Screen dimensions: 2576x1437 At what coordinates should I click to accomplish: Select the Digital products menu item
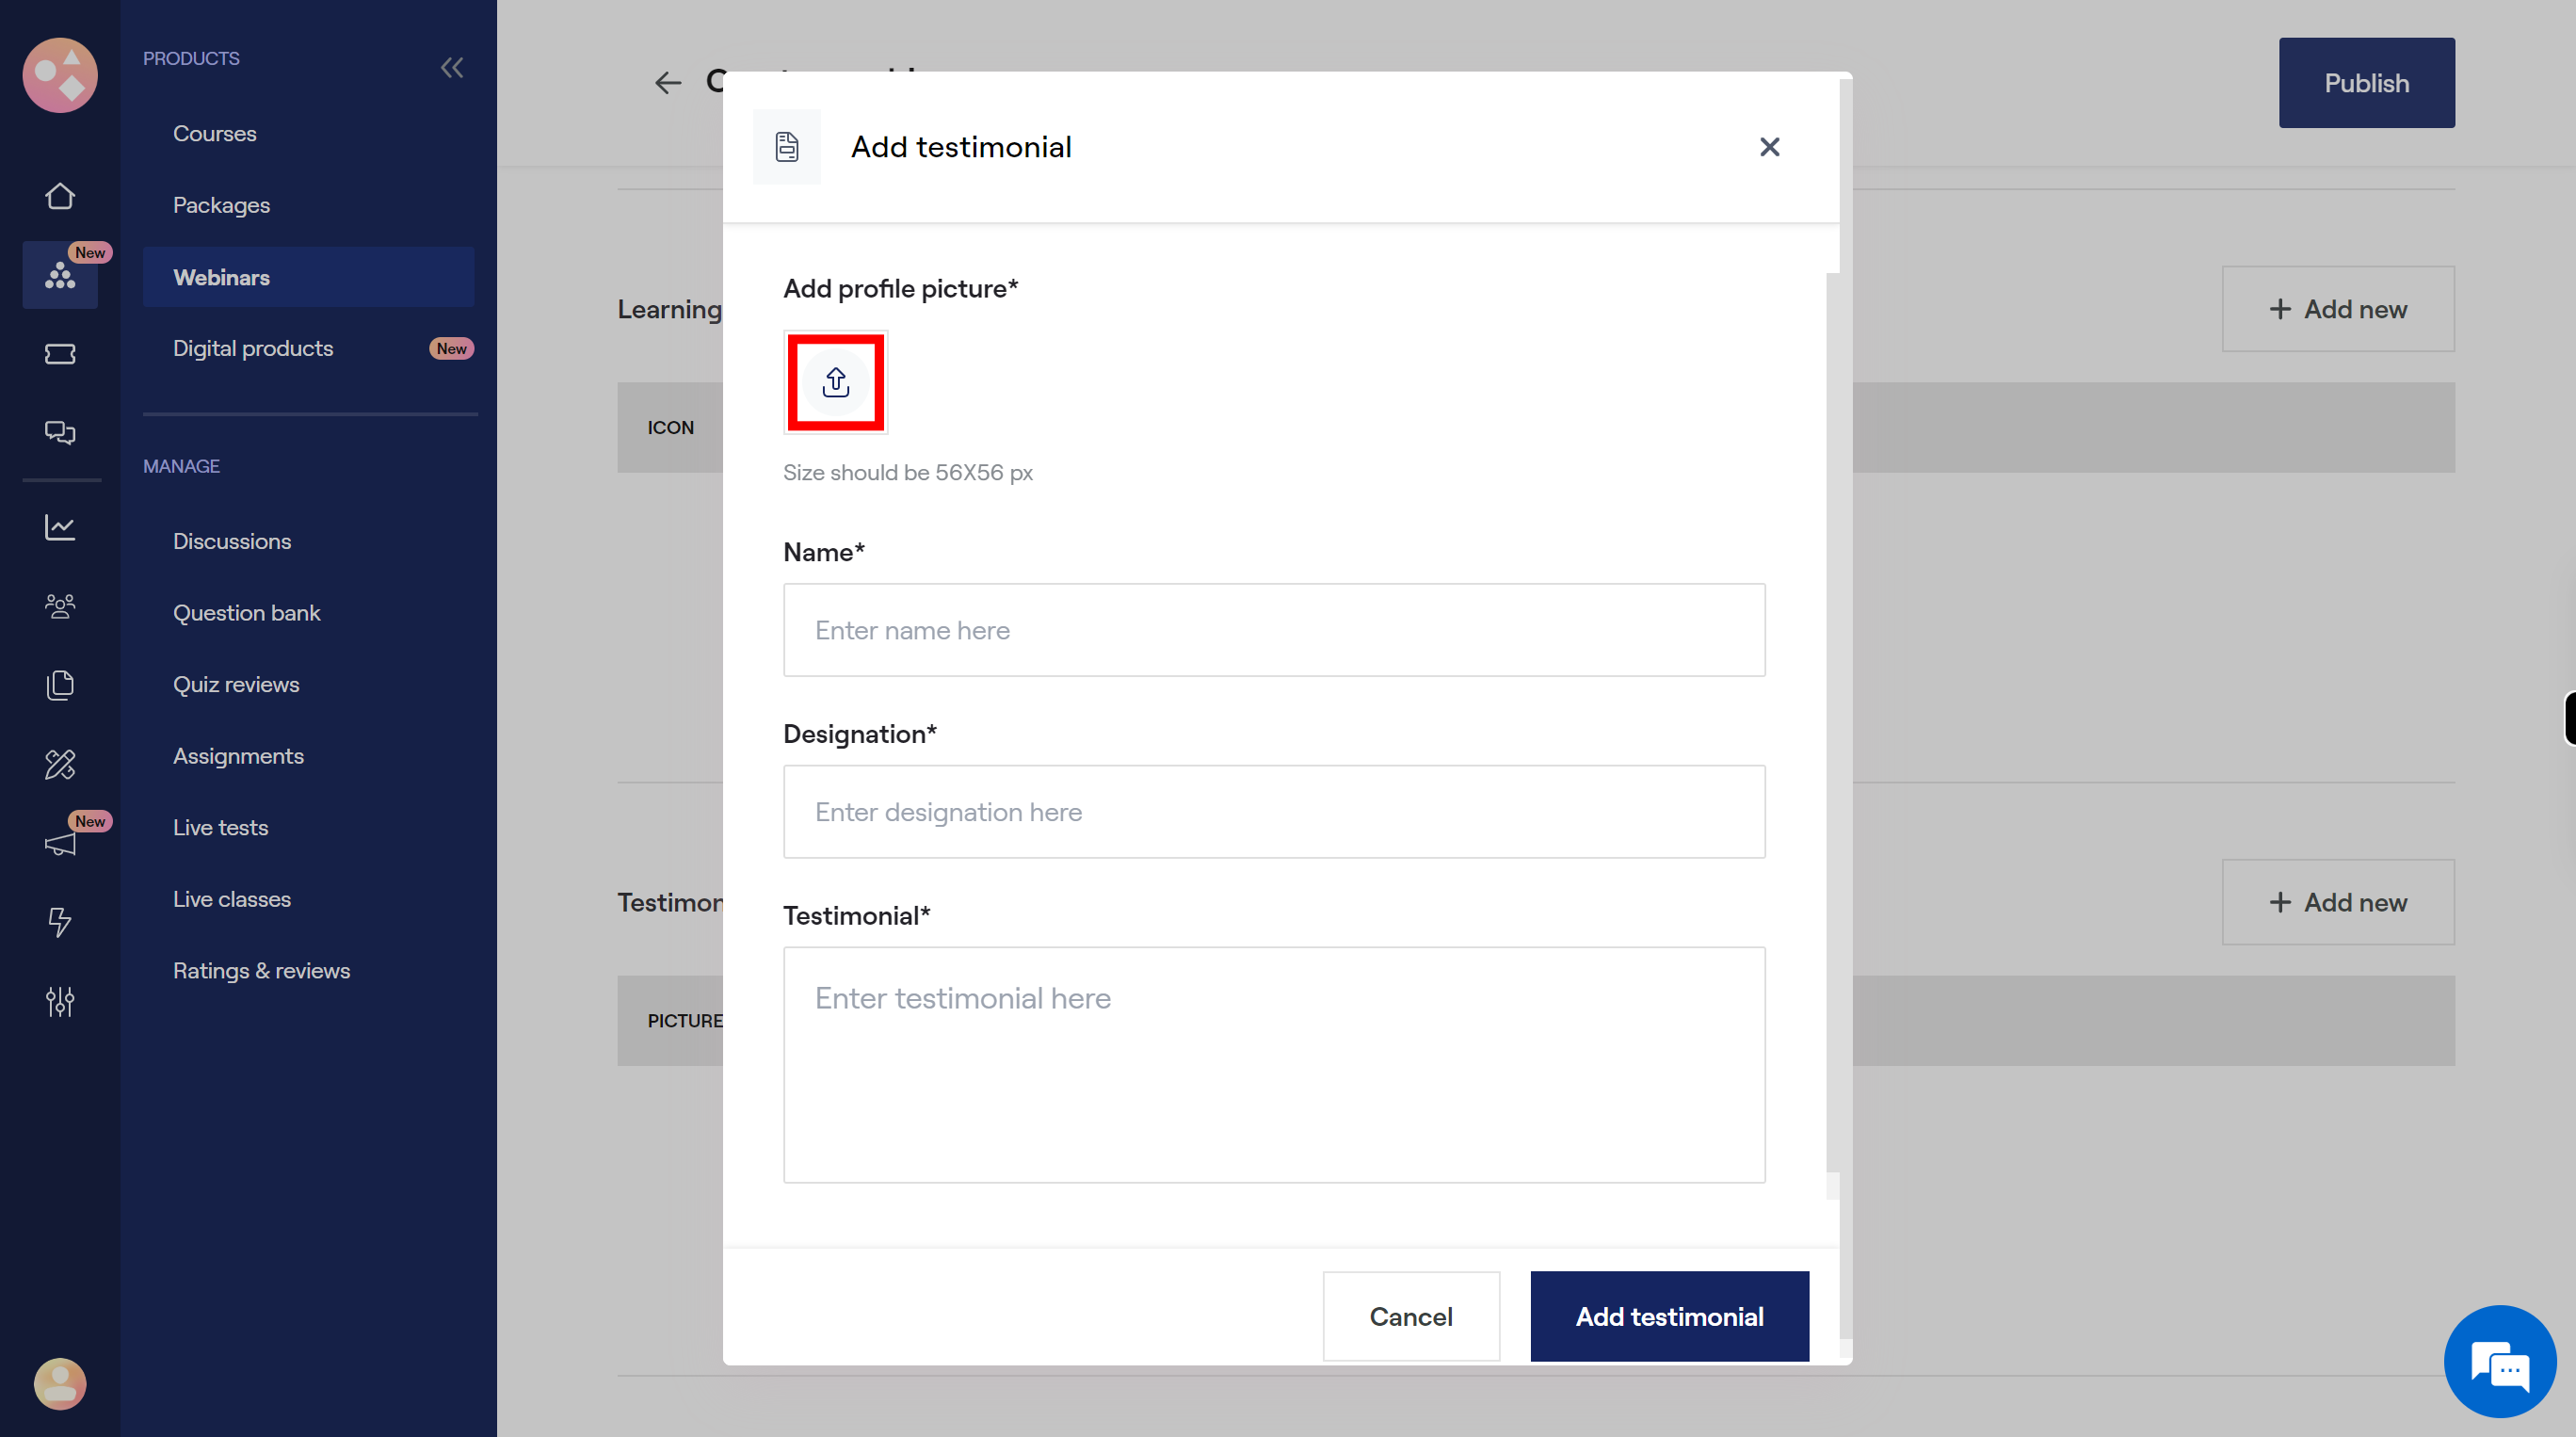(x=253, y=348)
